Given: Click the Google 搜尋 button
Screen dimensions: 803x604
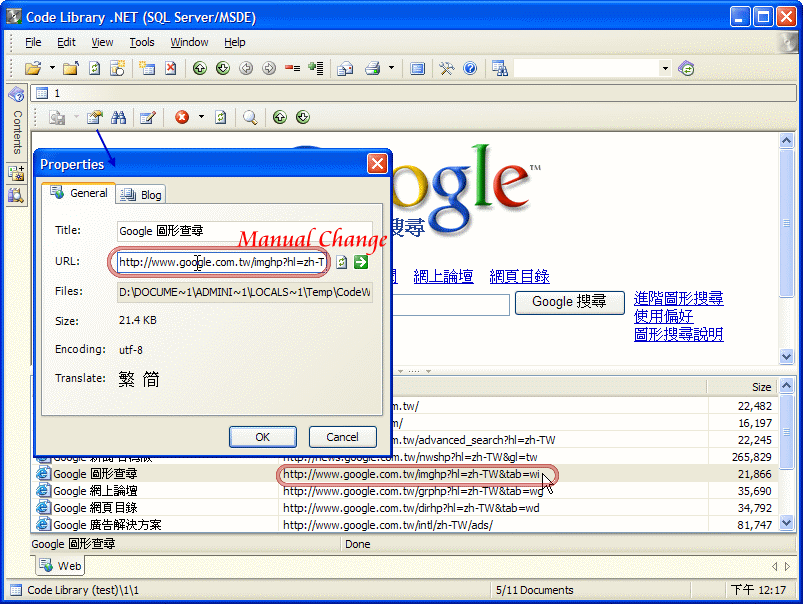Looking at the screenshot, I should pos(569,302).
